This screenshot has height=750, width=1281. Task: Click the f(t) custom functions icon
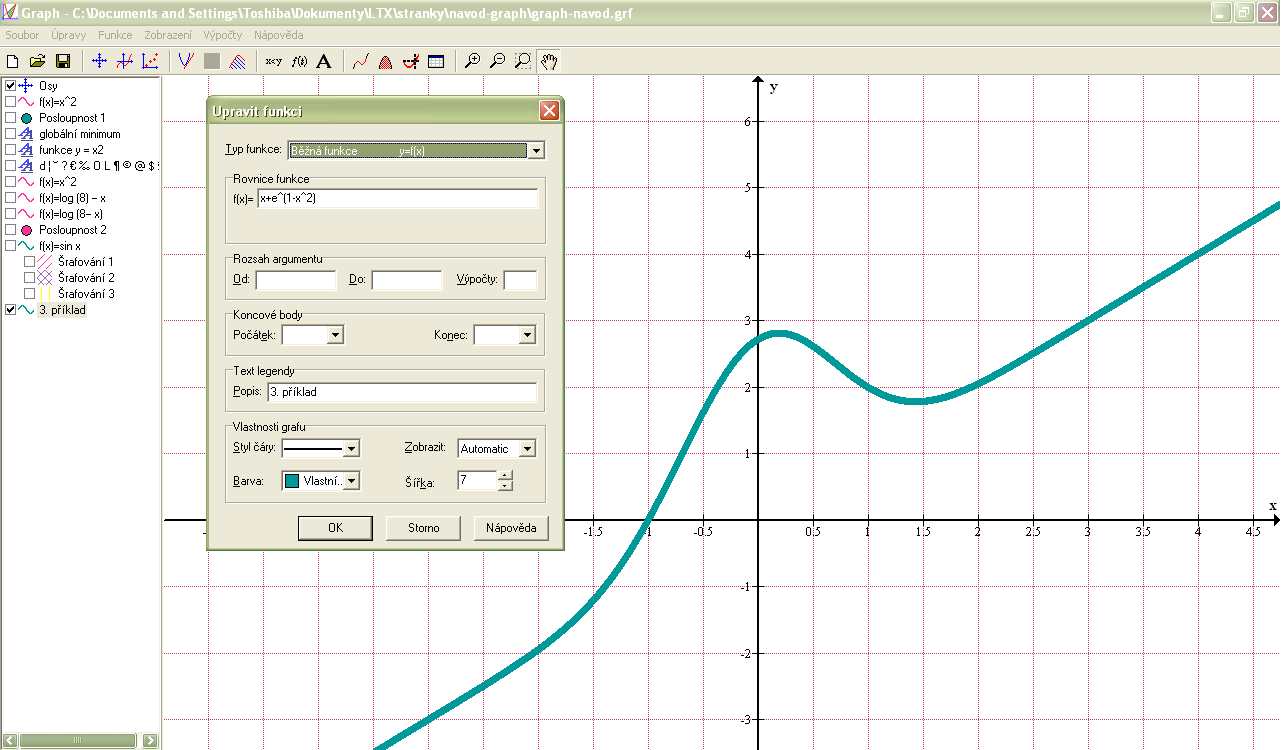pyautogui.click(x=299, y=61)
